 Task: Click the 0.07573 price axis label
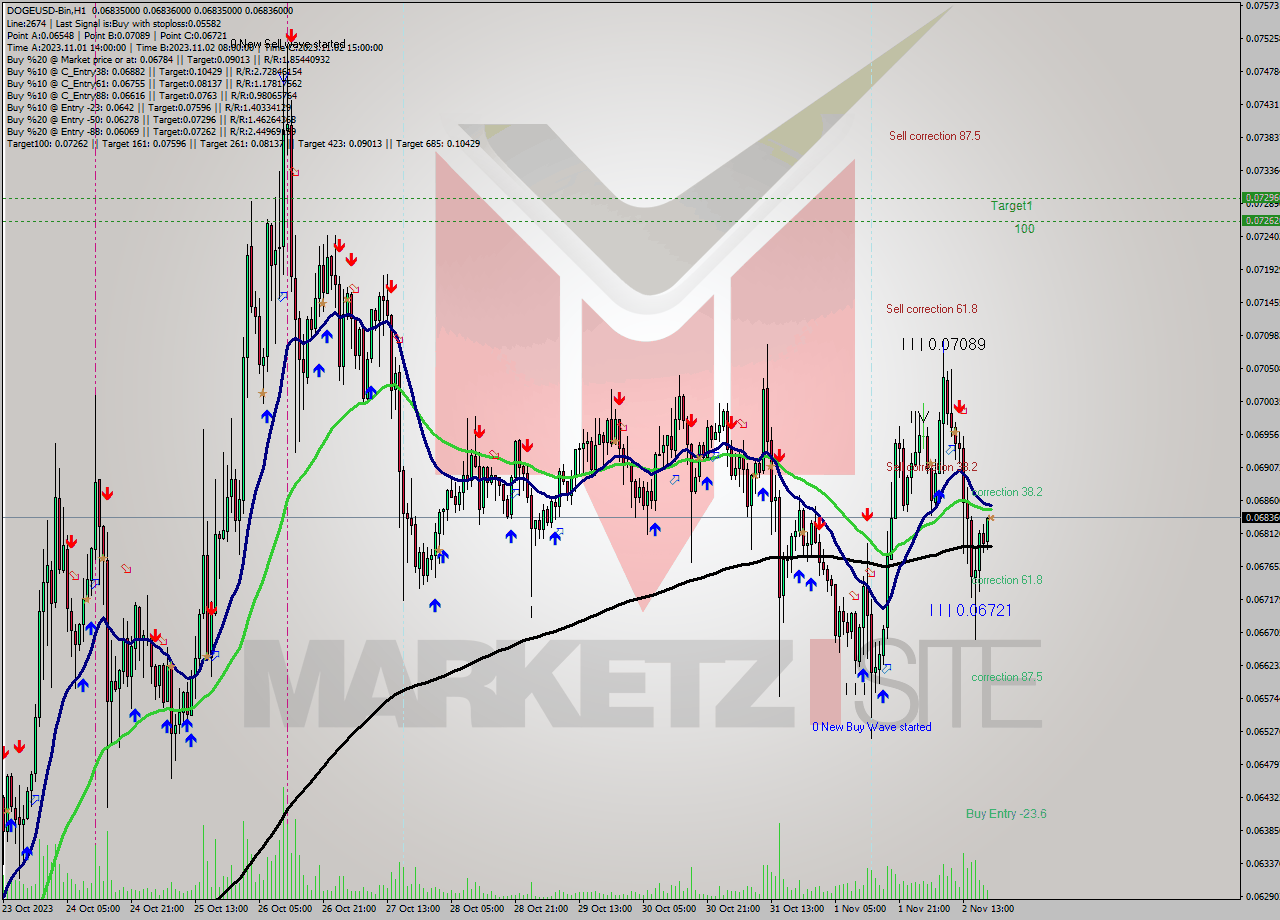[x=1262, y=6]
